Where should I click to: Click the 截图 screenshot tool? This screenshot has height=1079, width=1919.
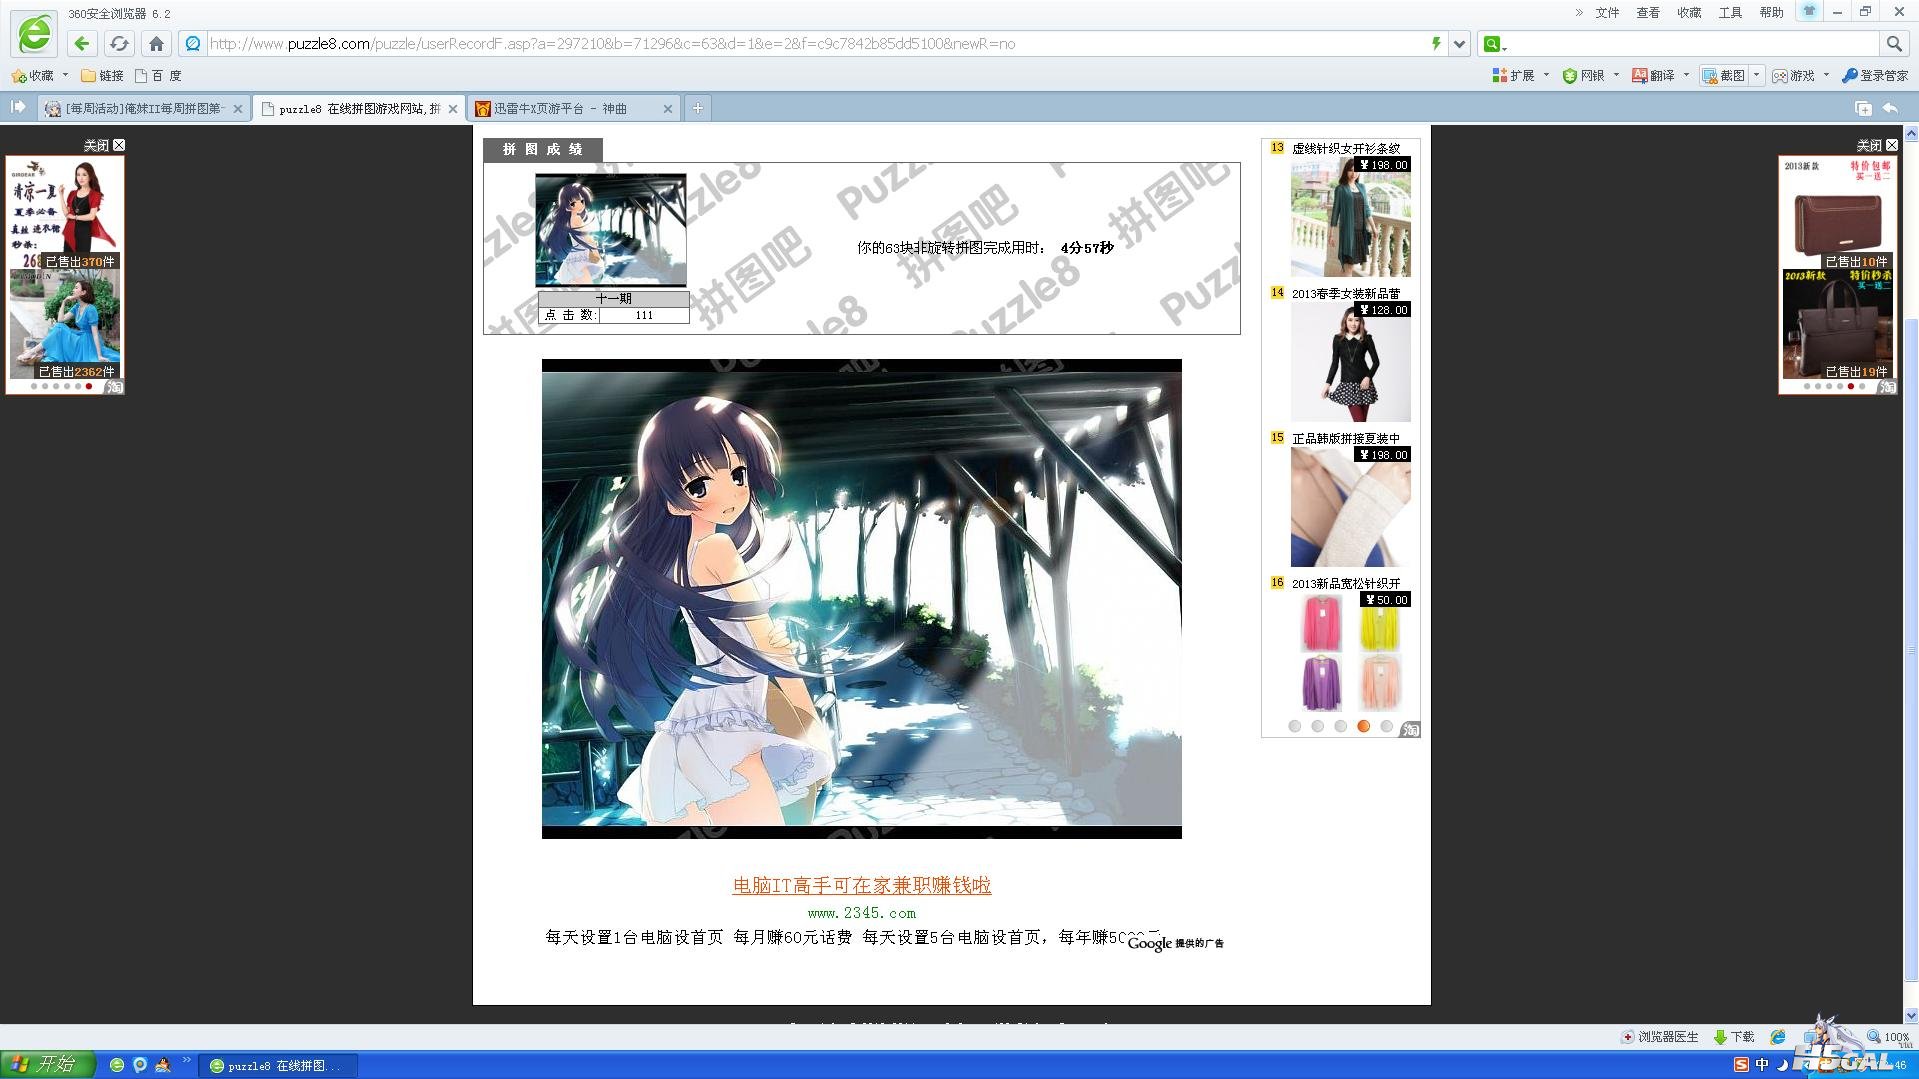pyautogui.click(x=1724, y=76)
